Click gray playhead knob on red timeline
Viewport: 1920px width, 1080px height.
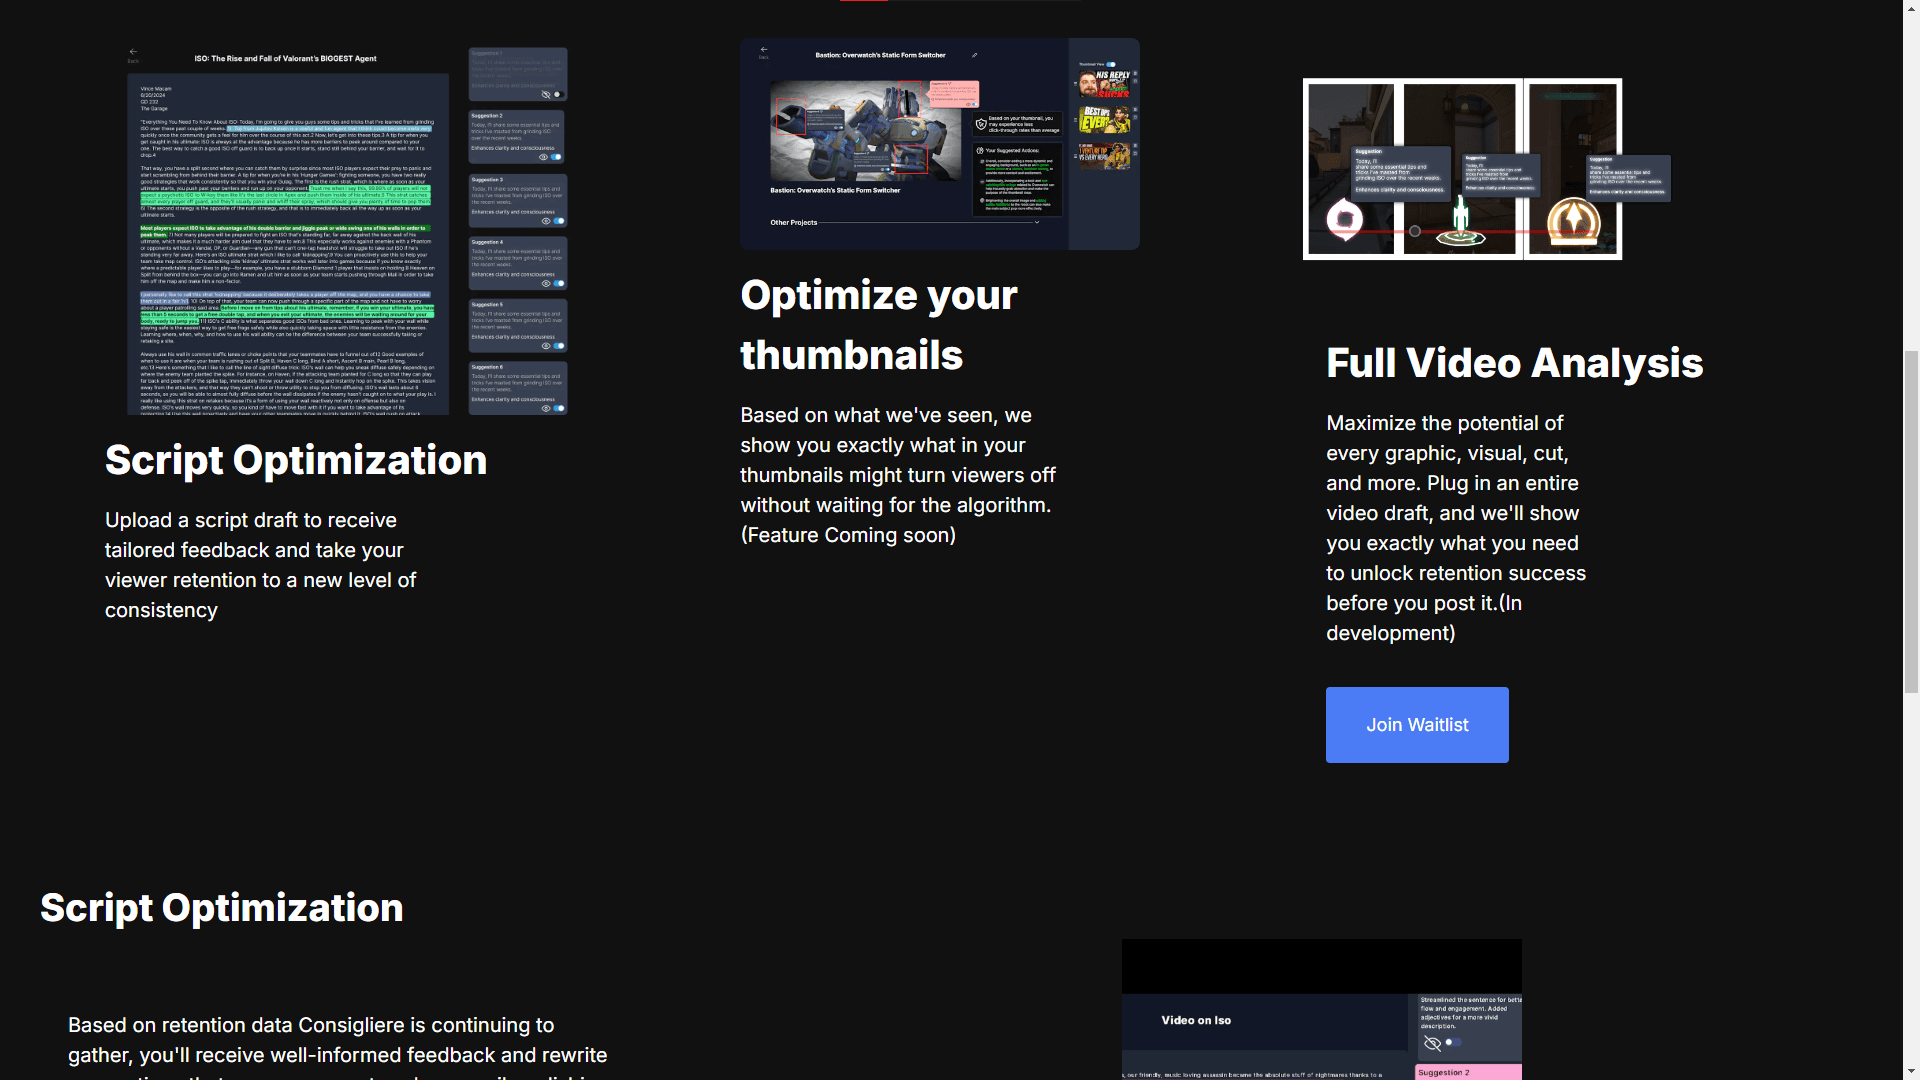pos(1414,231)
